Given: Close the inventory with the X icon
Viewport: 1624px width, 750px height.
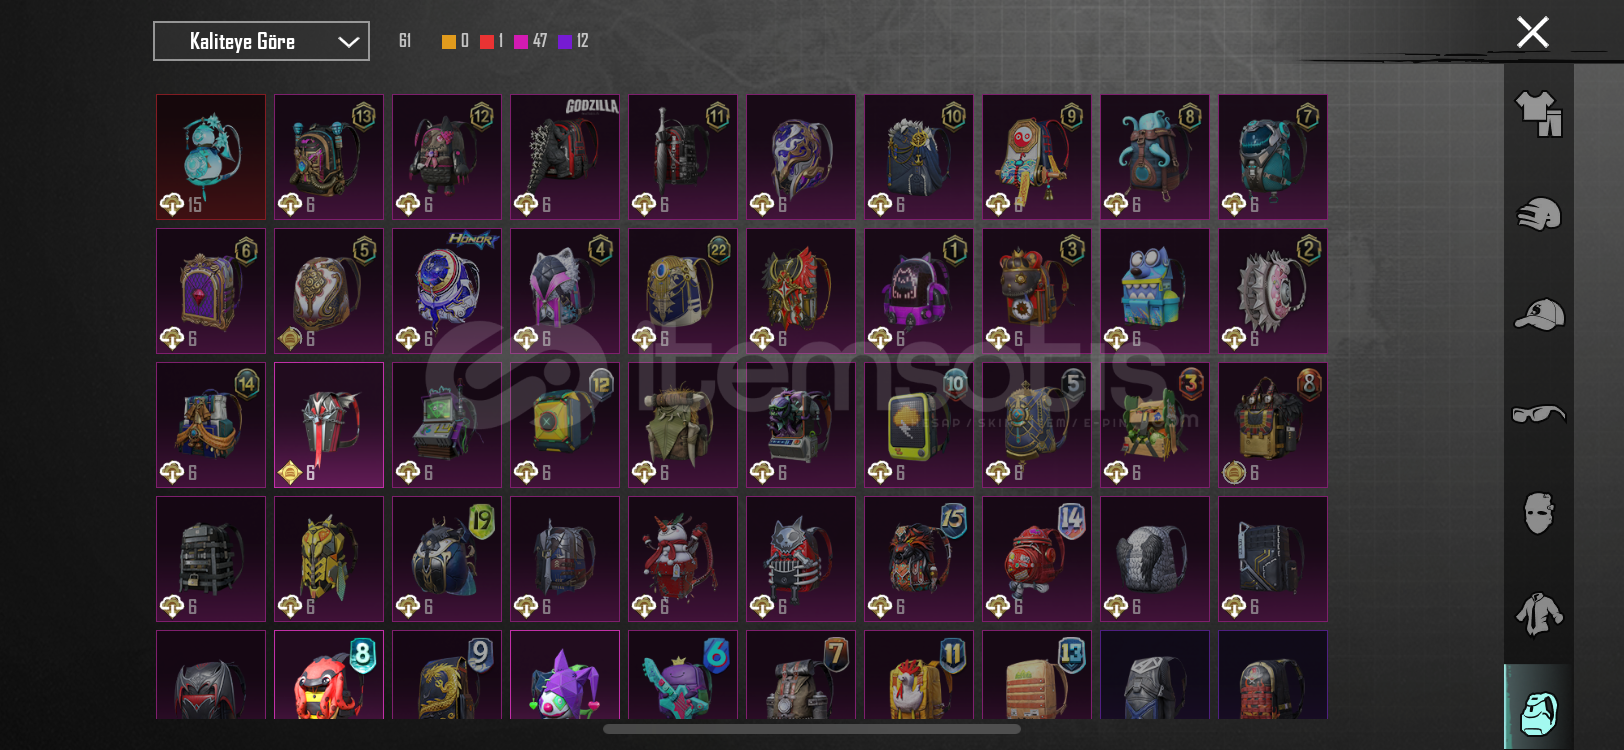Looking at the screenshot, I should (1532, 32).
